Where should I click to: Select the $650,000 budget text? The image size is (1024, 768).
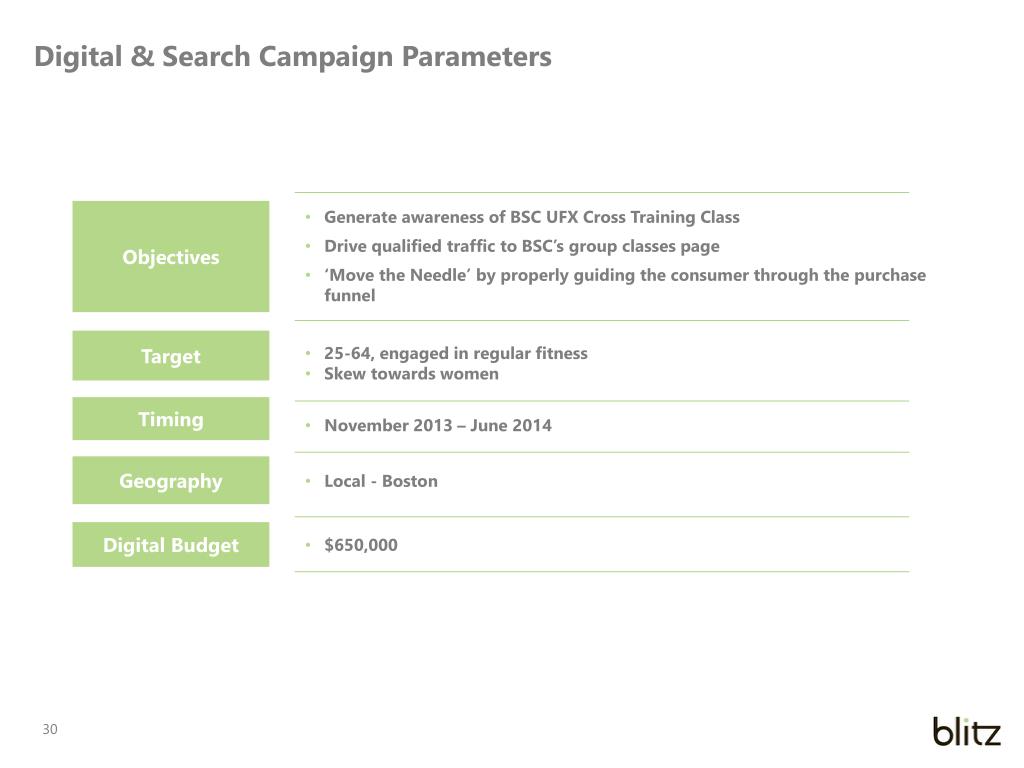pos(360,545)
